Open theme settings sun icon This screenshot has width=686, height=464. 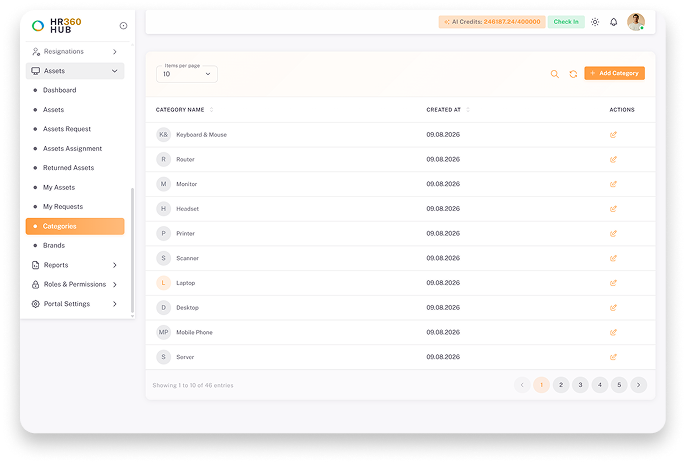pyautogui.click(x=595, y=22)
